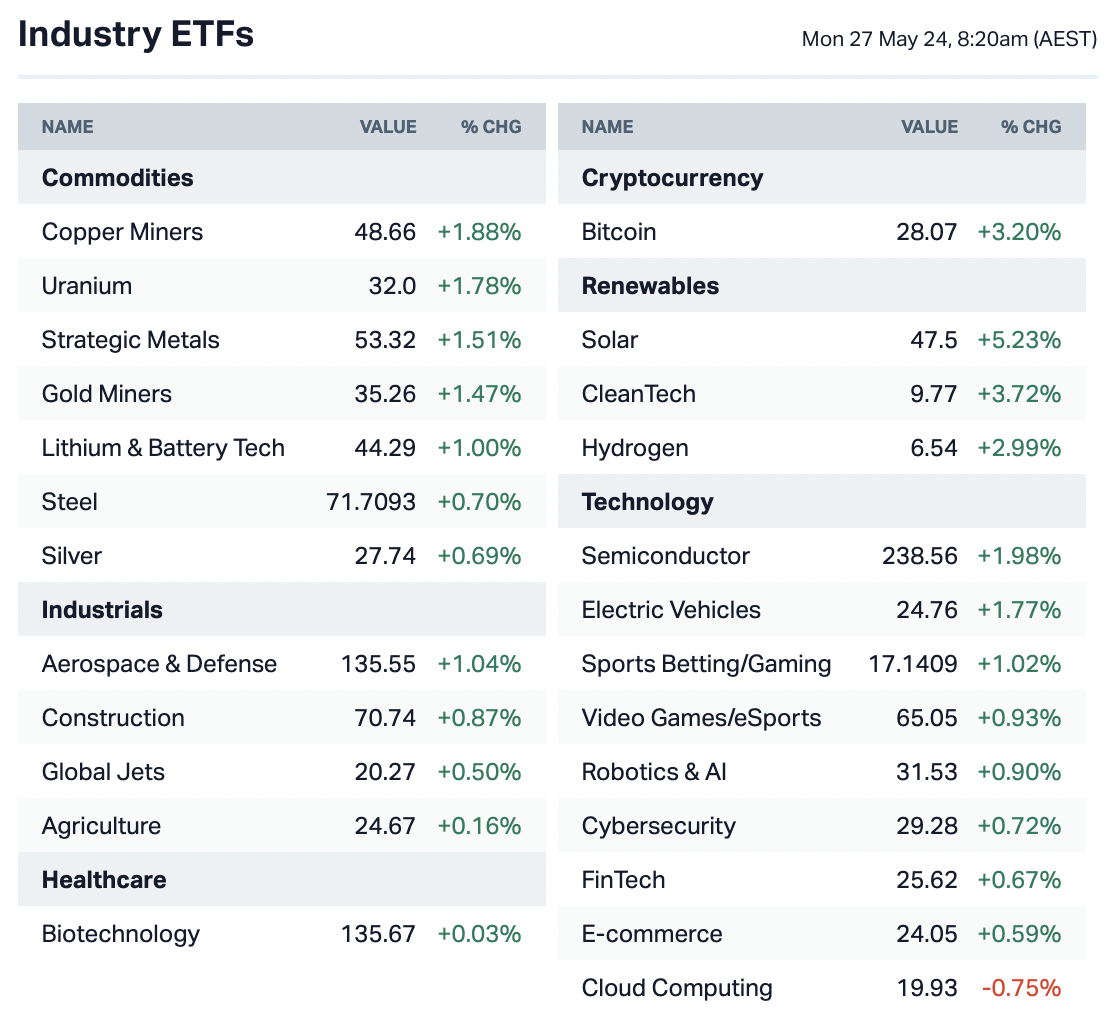1114x1024 pixels.
Task: Click the Uranium ETF name
Action: point(87,286)
